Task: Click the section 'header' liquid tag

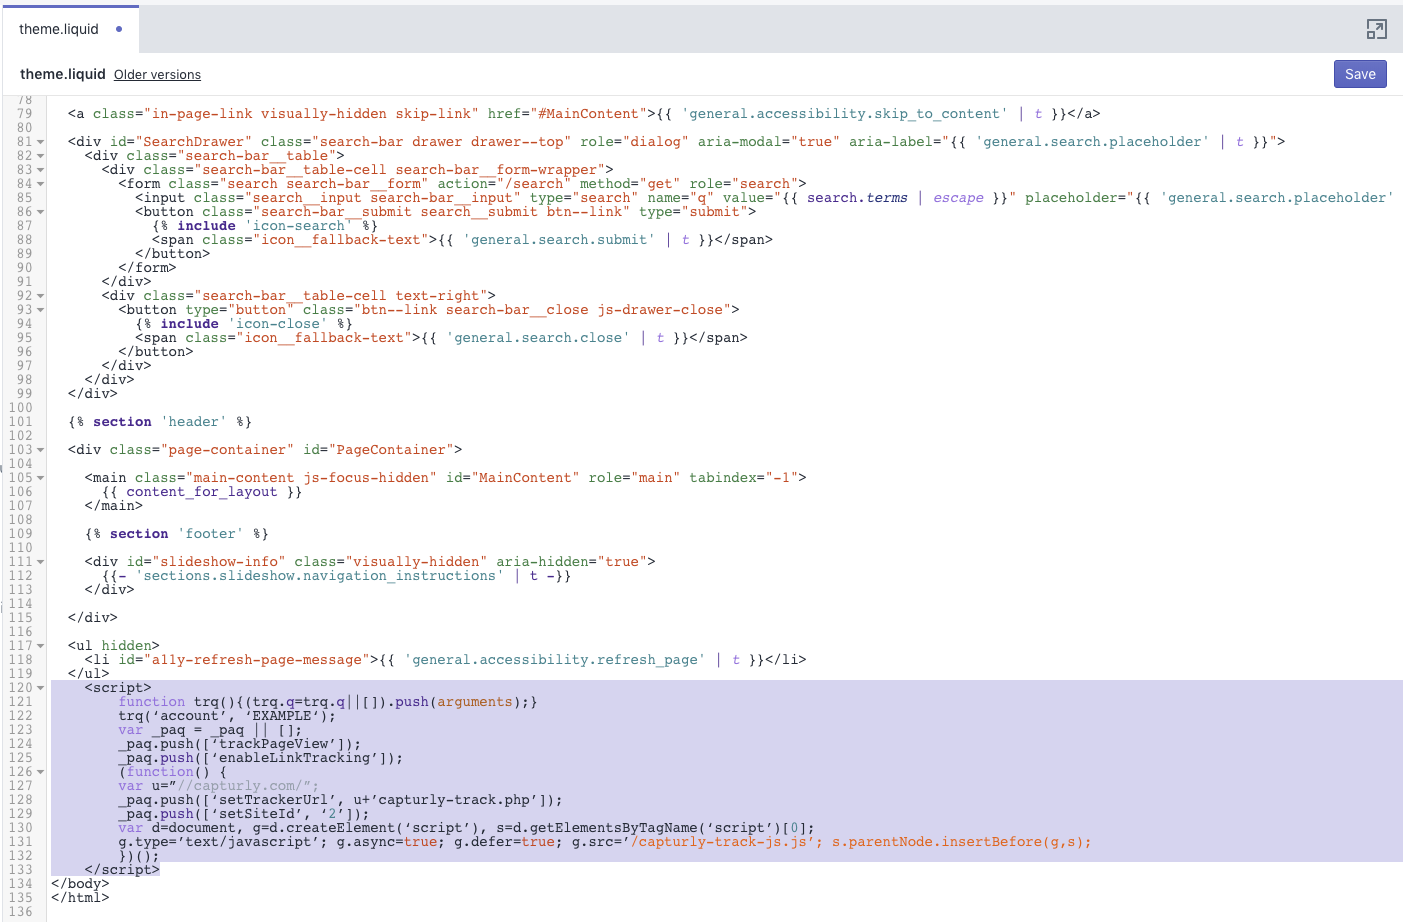Action: click(x=160, y=422)
